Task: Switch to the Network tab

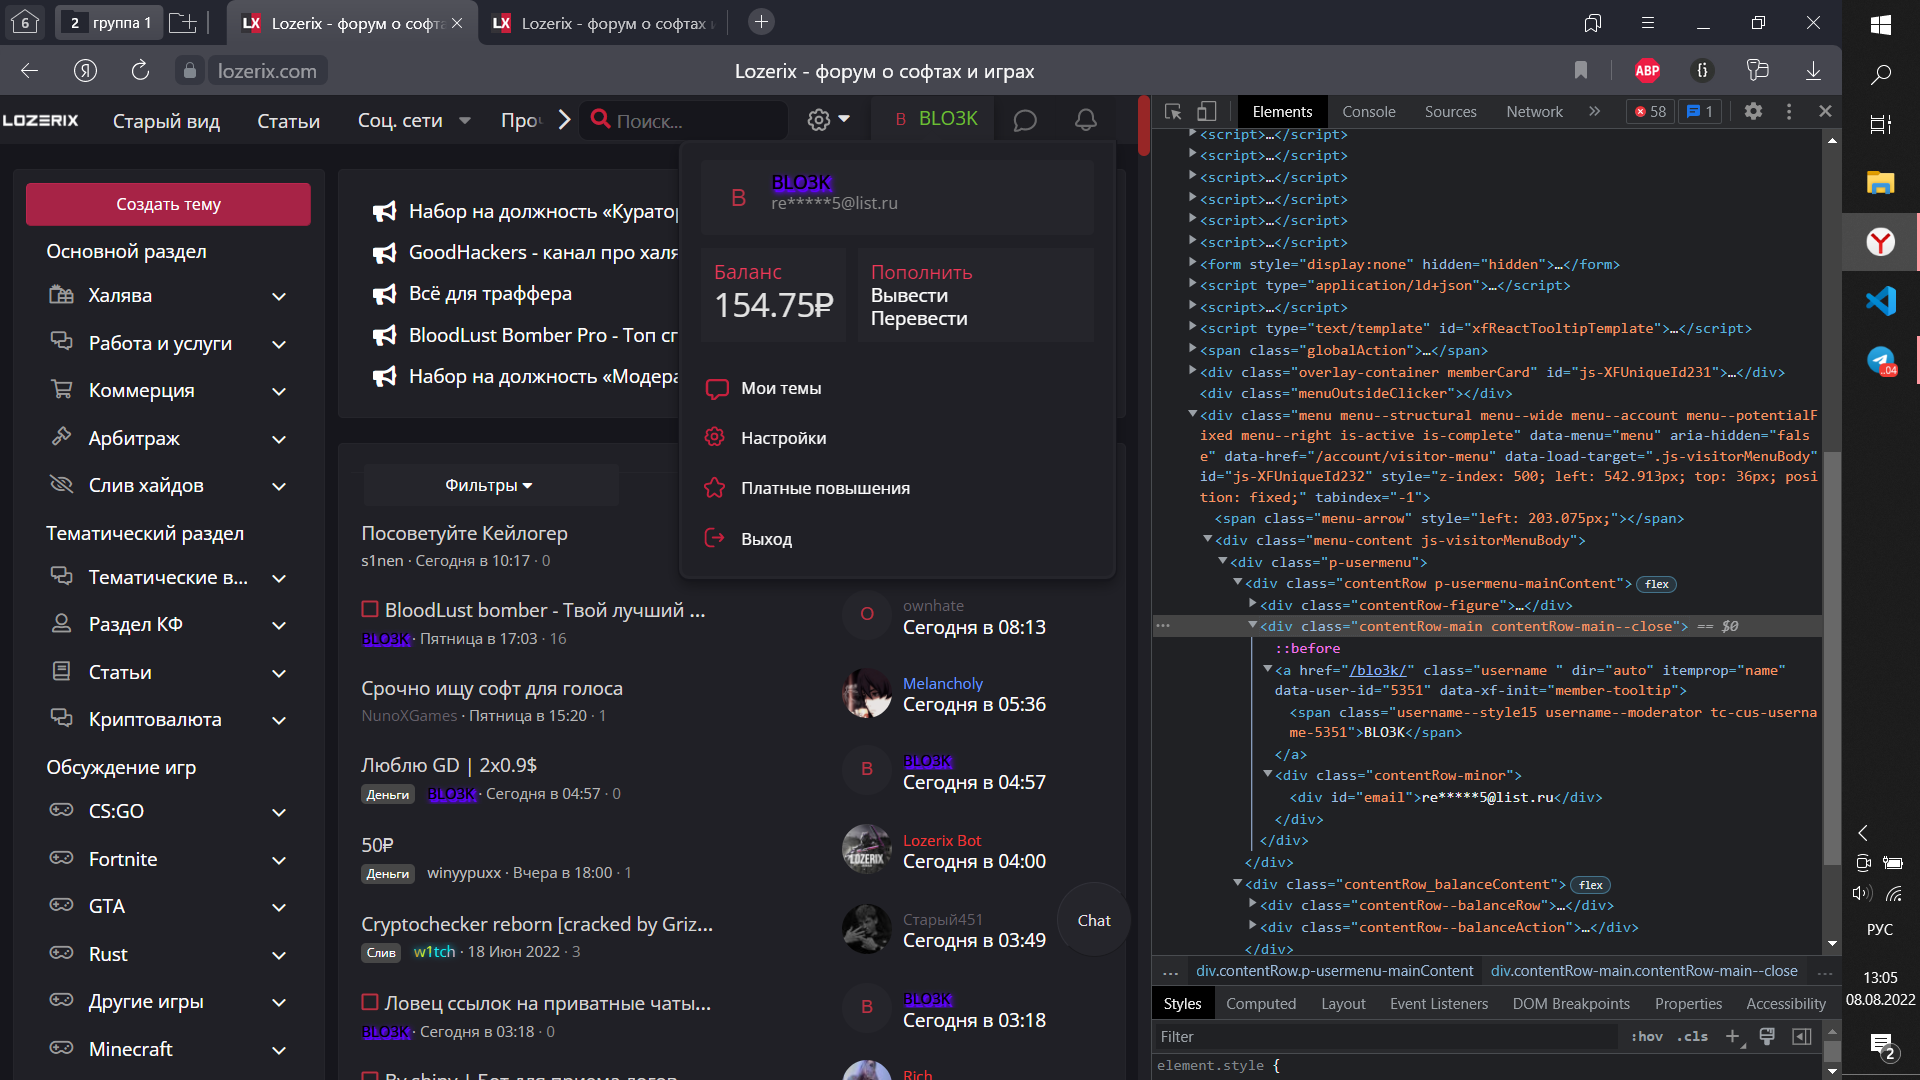Action: tap(1534, 112)
